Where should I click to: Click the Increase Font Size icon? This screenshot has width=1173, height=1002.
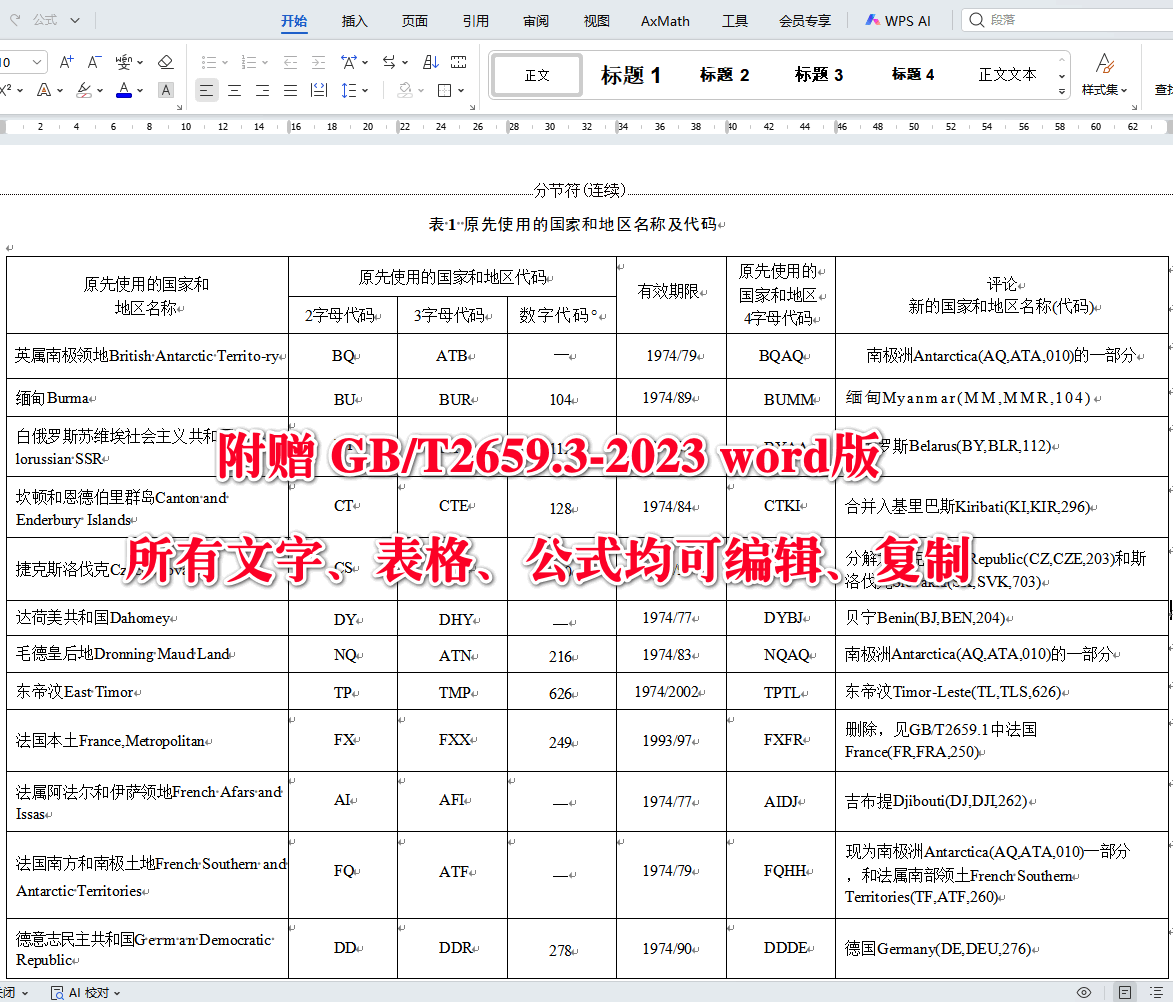pos(66,62)
